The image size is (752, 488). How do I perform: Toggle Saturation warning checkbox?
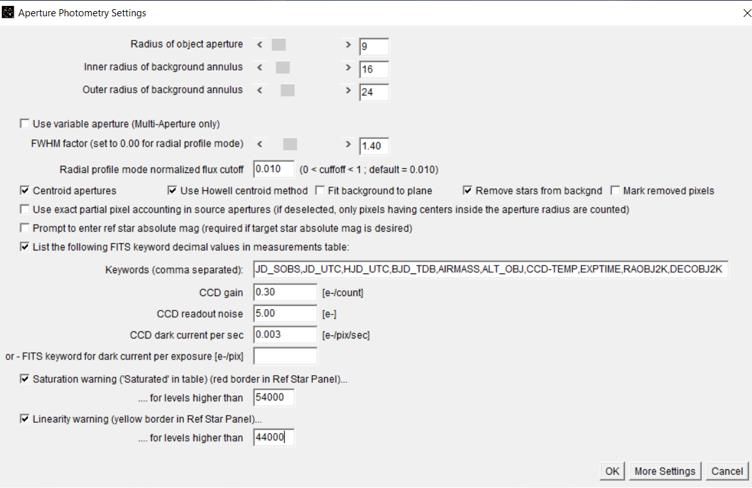point(25,379)
